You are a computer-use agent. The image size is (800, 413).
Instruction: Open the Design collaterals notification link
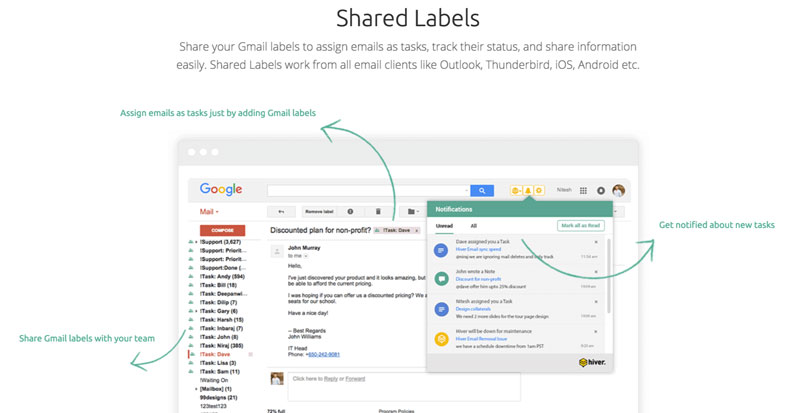click(x=473, y=309)
